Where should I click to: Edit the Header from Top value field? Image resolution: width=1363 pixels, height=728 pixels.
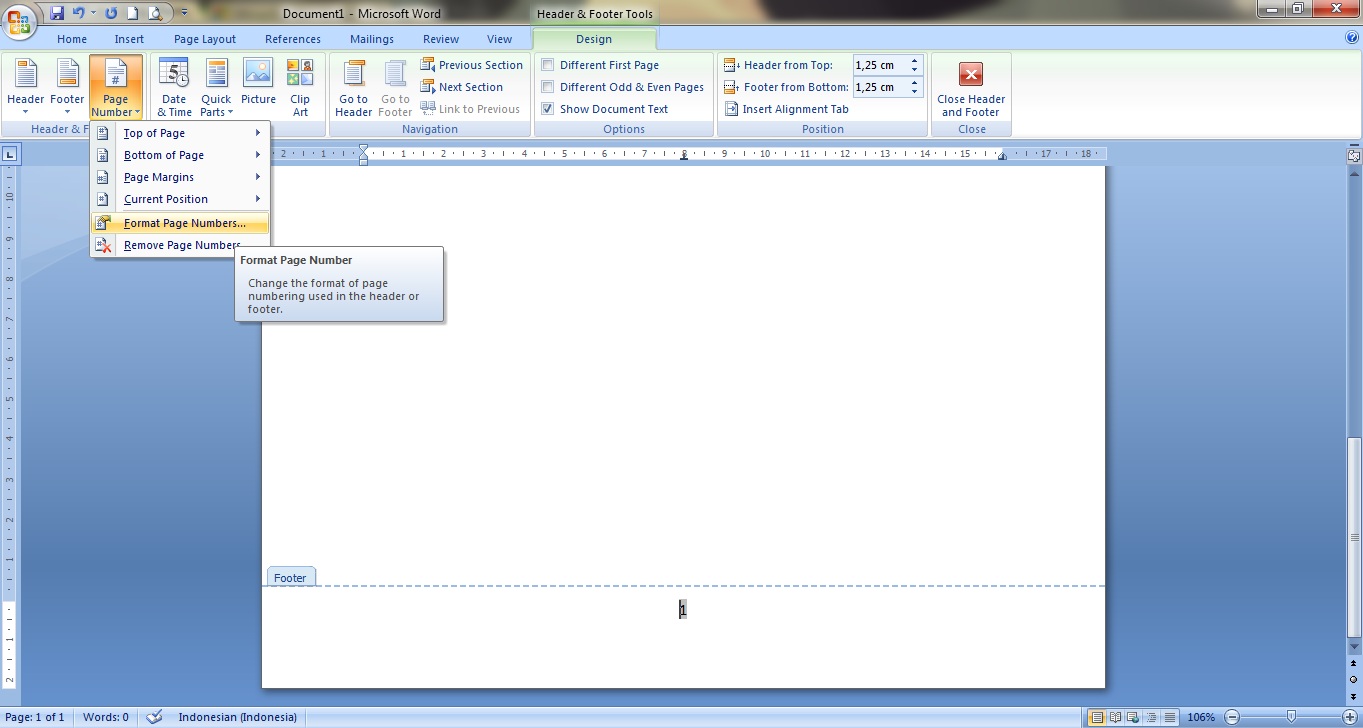(879, 65)
